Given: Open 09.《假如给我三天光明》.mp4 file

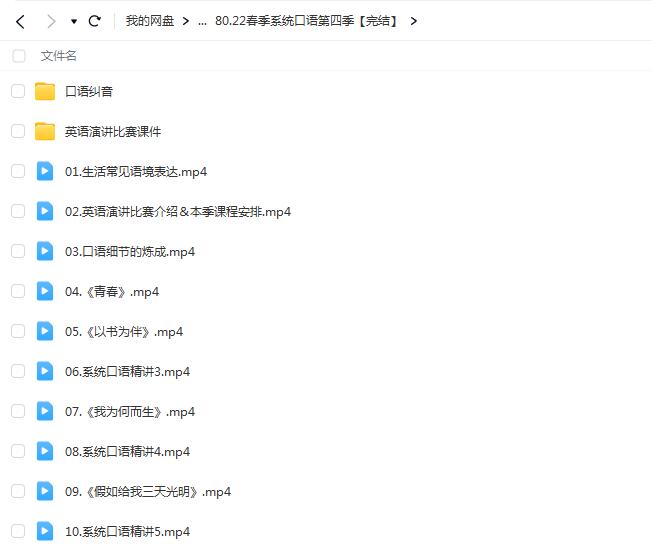Looking at the screenshot, I should [x=148, y=491].
